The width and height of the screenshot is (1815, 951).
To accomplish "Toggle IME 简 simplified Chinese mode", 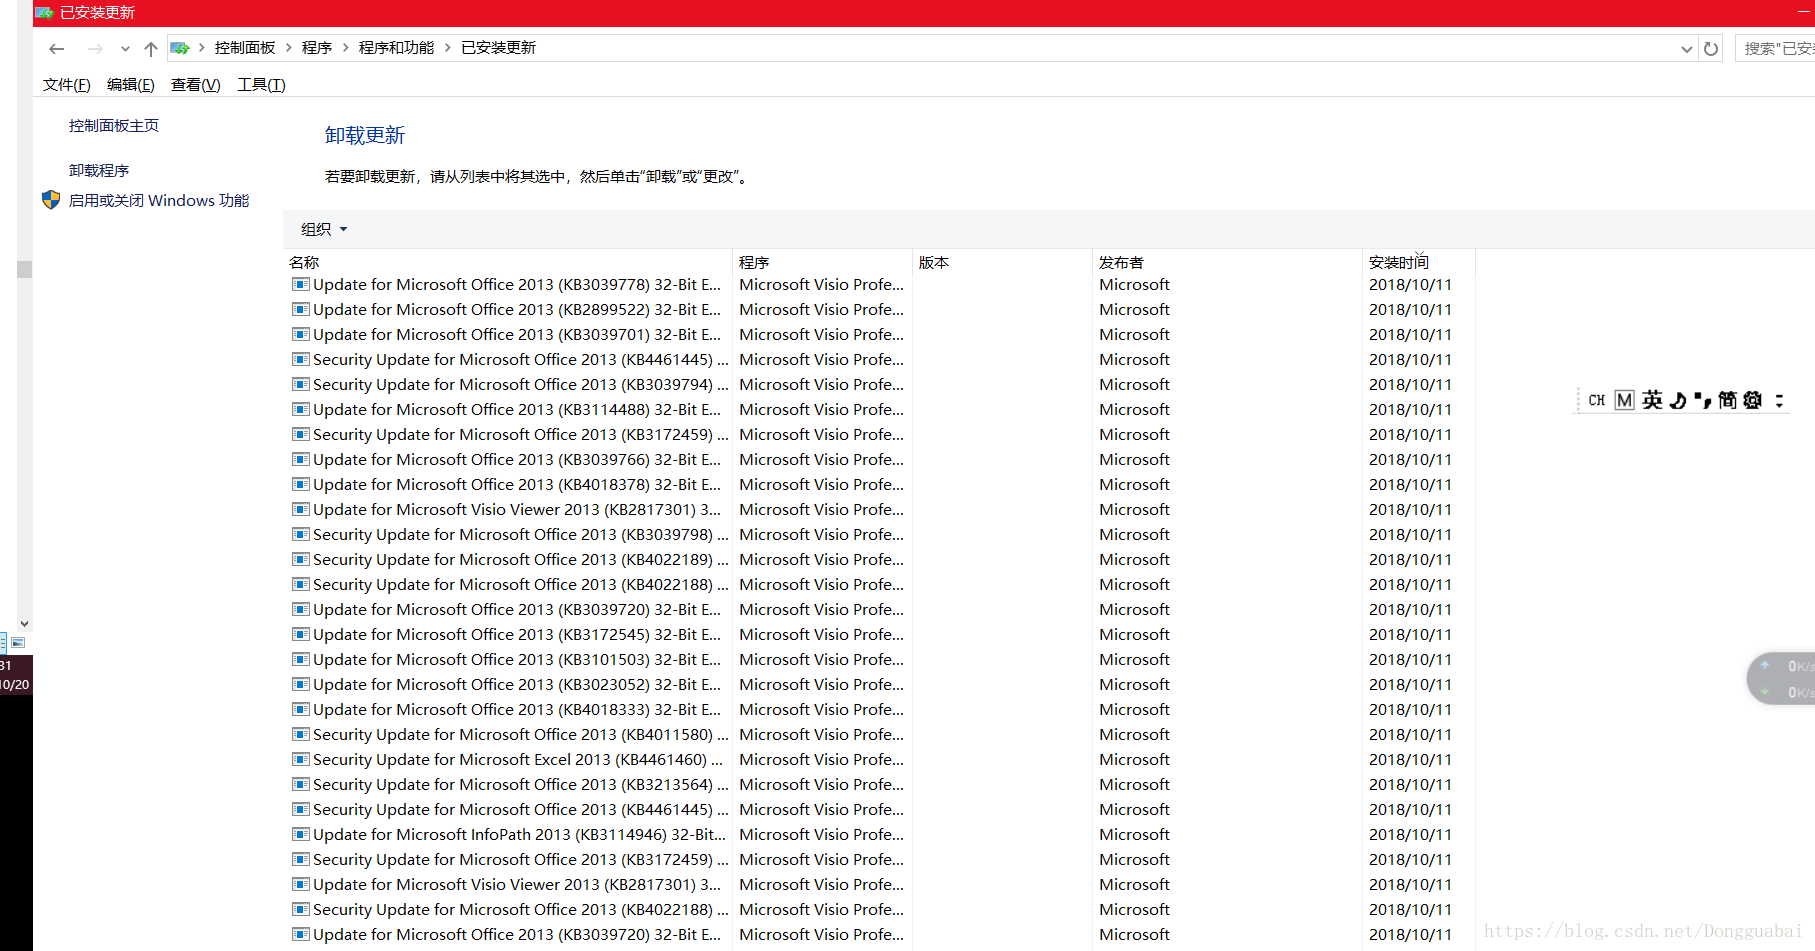I will pos(1728,400).
